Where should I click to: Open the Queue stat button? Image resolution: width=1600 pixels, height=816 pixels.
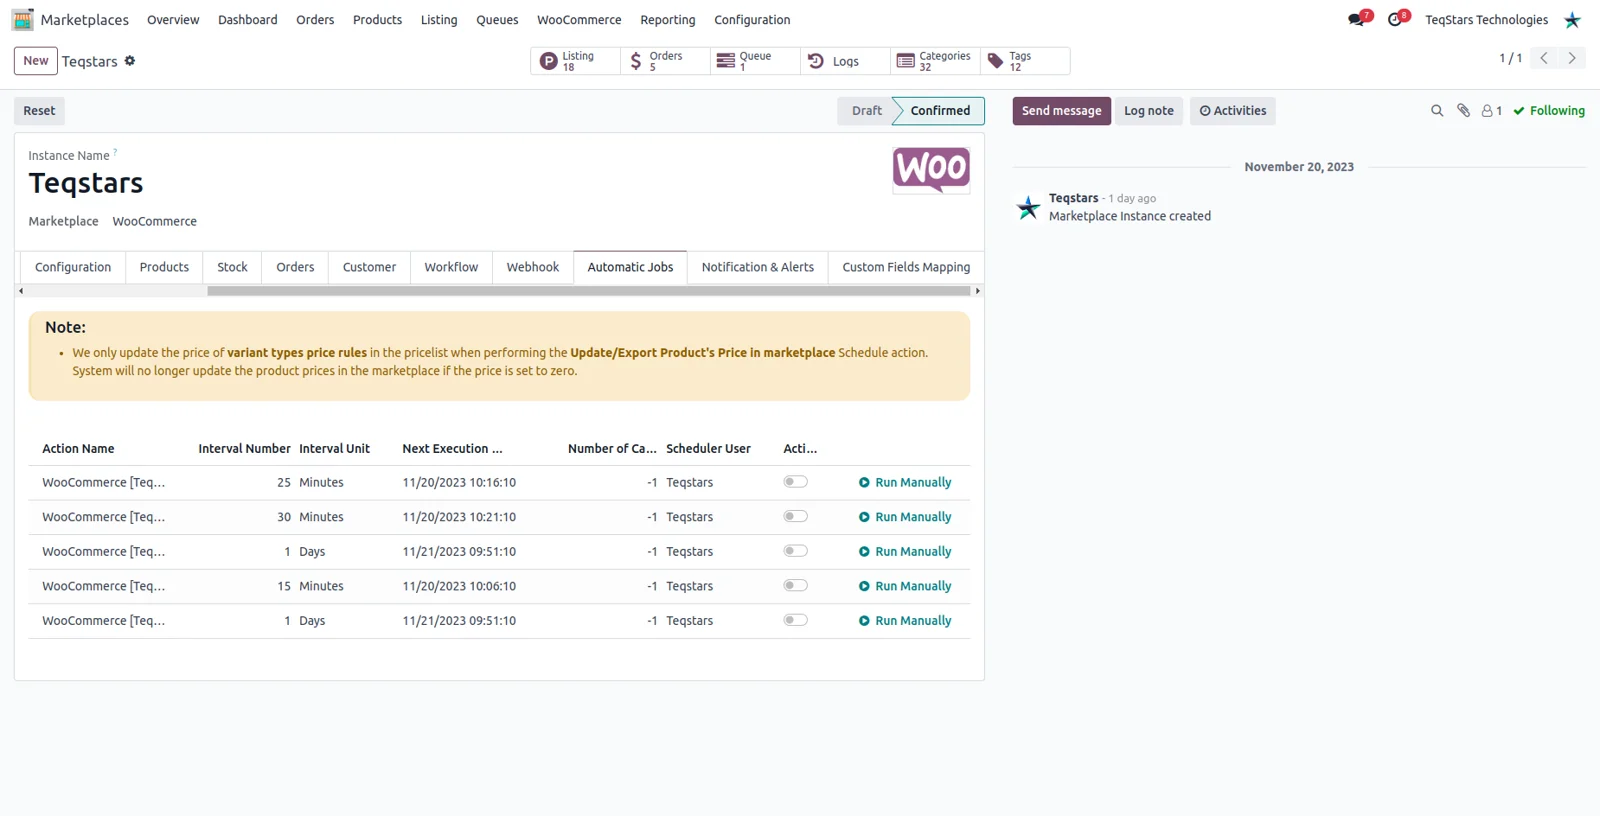pyautogui.click(x=755, y=61)
